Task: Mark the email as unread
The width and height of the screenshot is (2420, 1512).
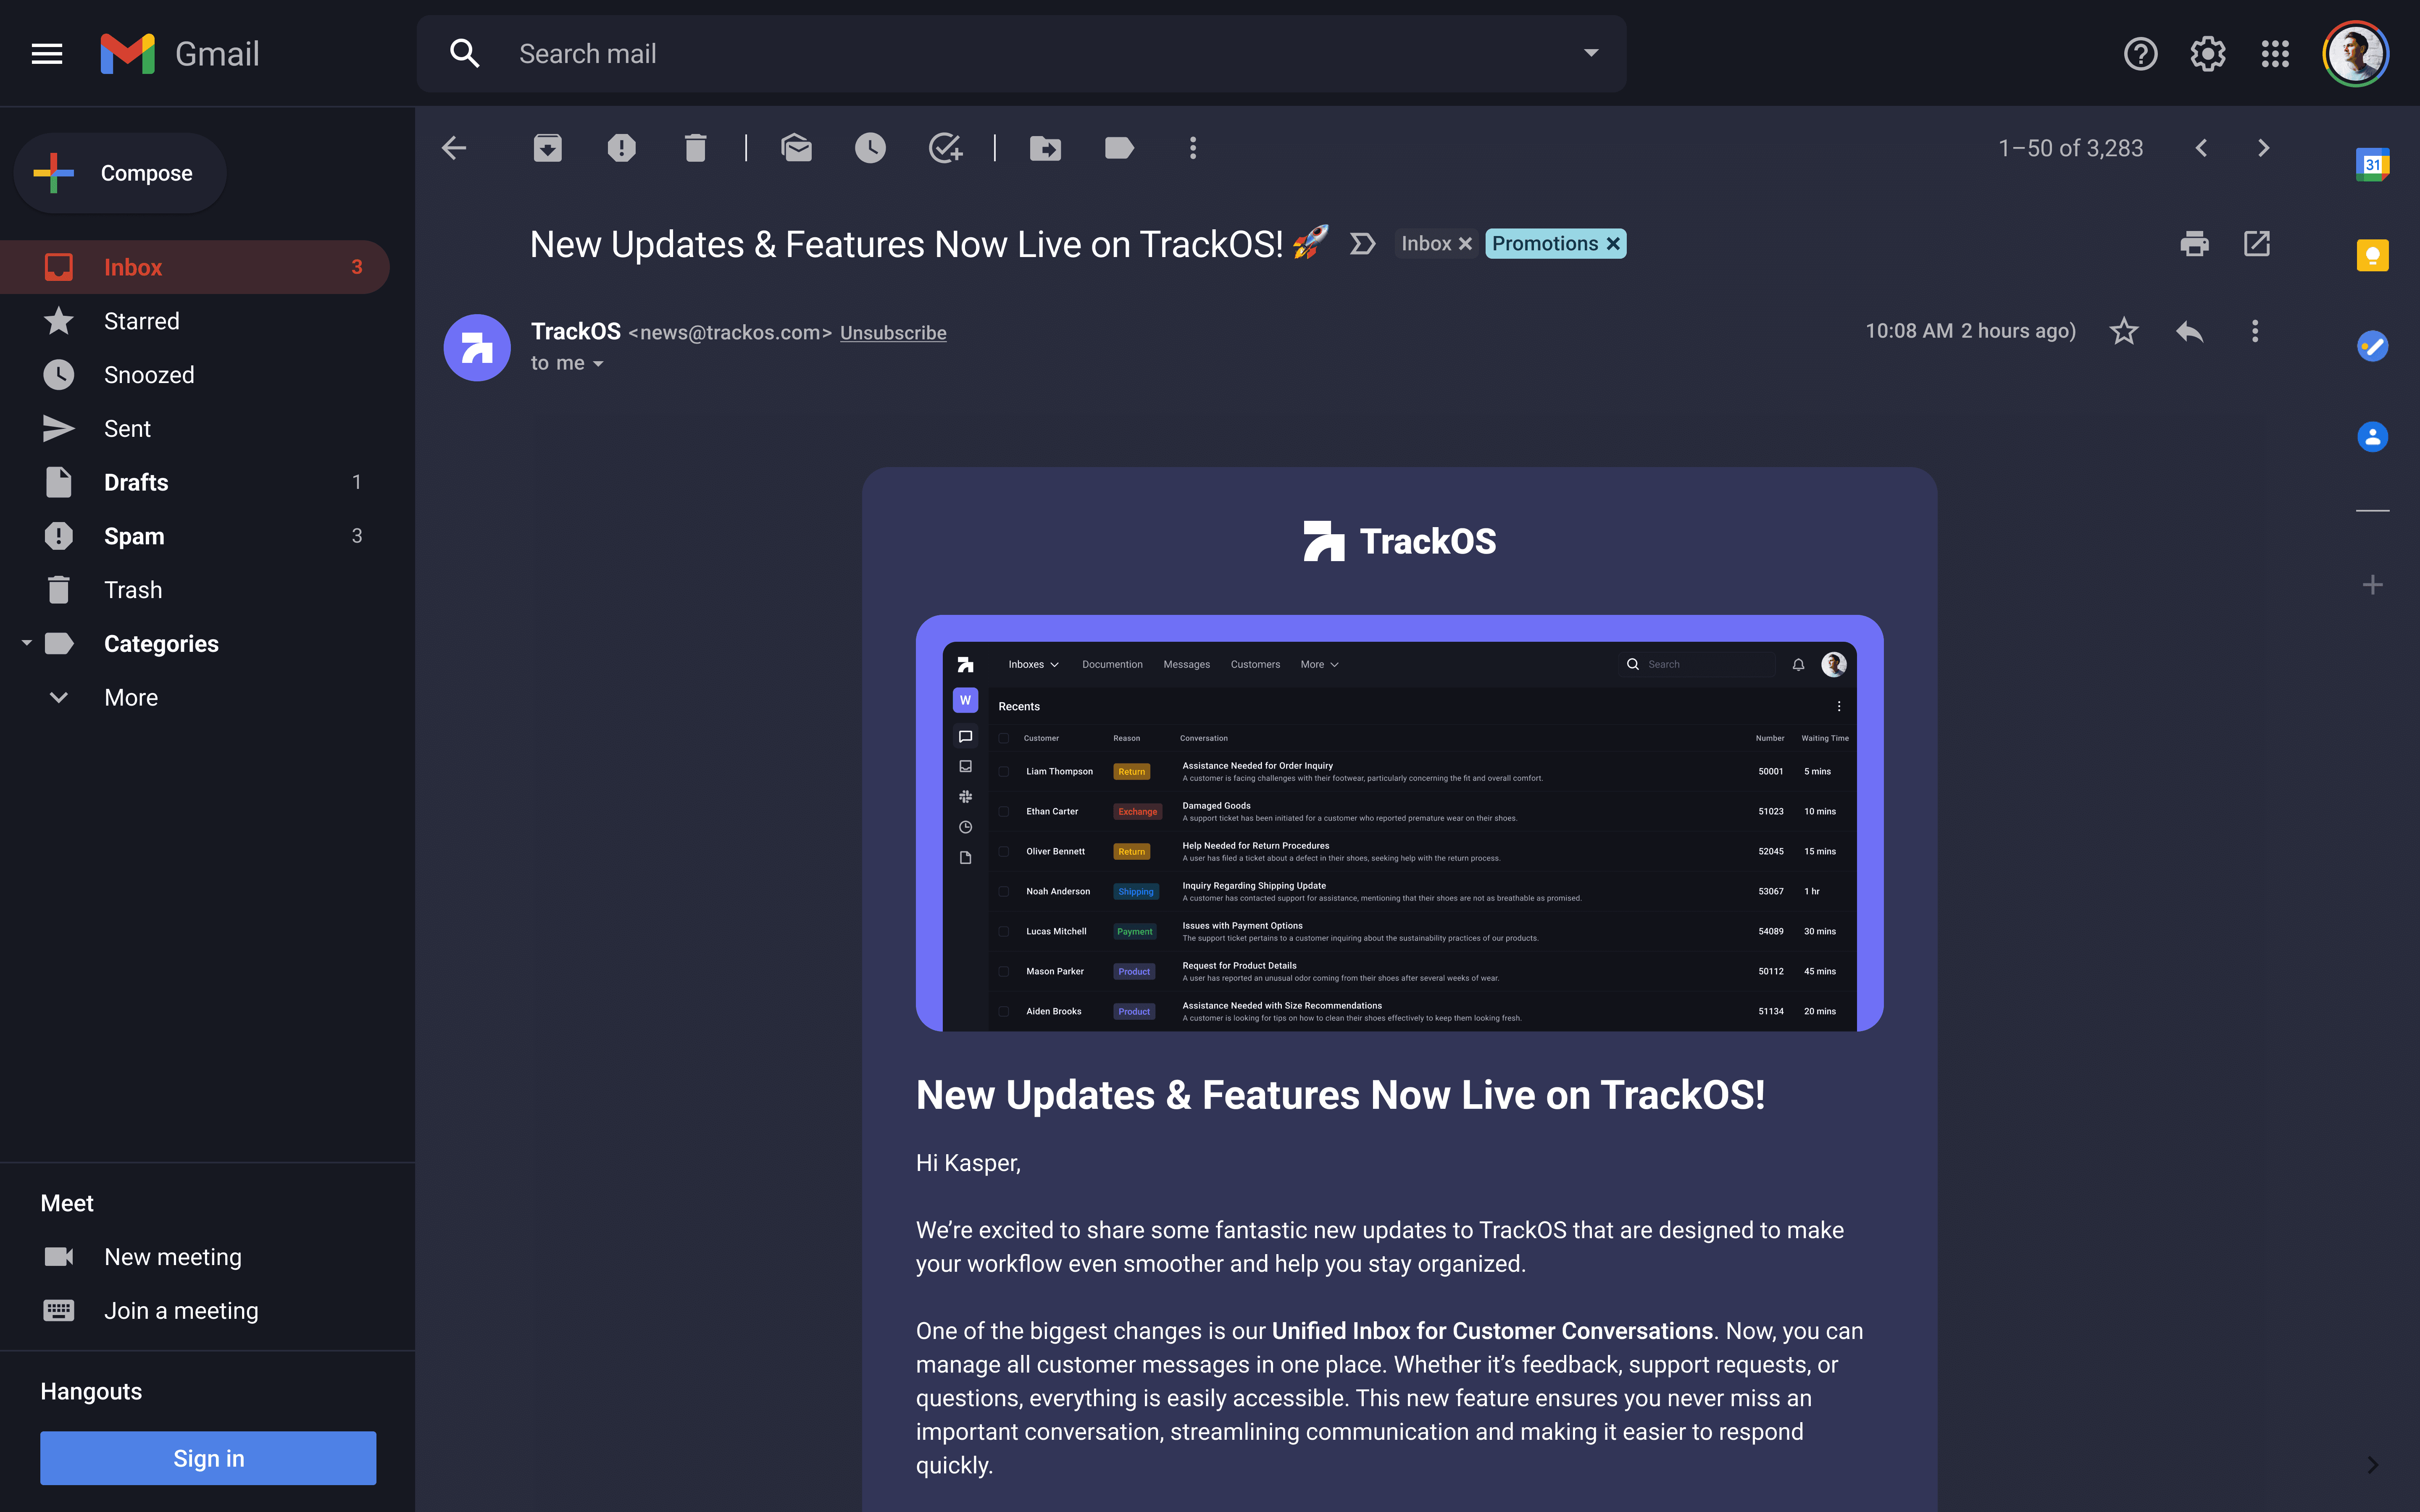Action: click(x=796, y=148)
